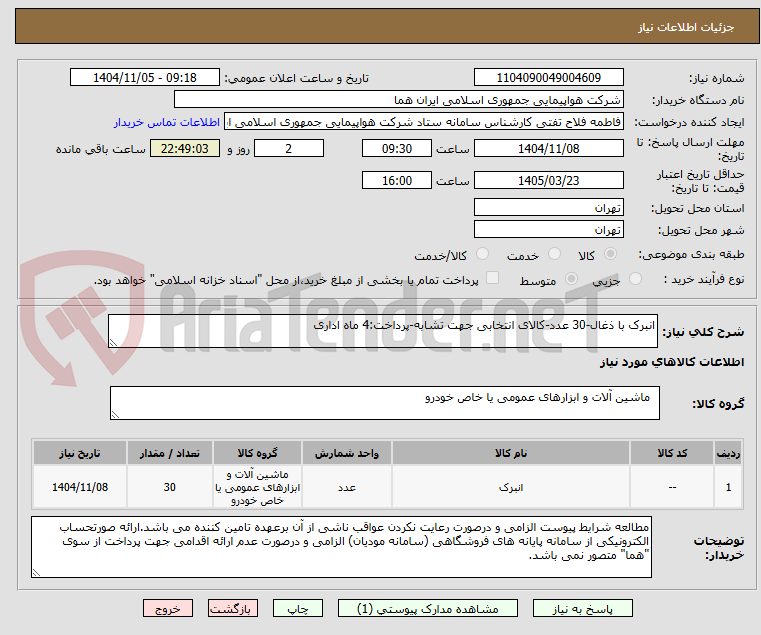Viewport: 761px width, 635px height.
Task: Click the خروج exit button
Action: [168, 608]
